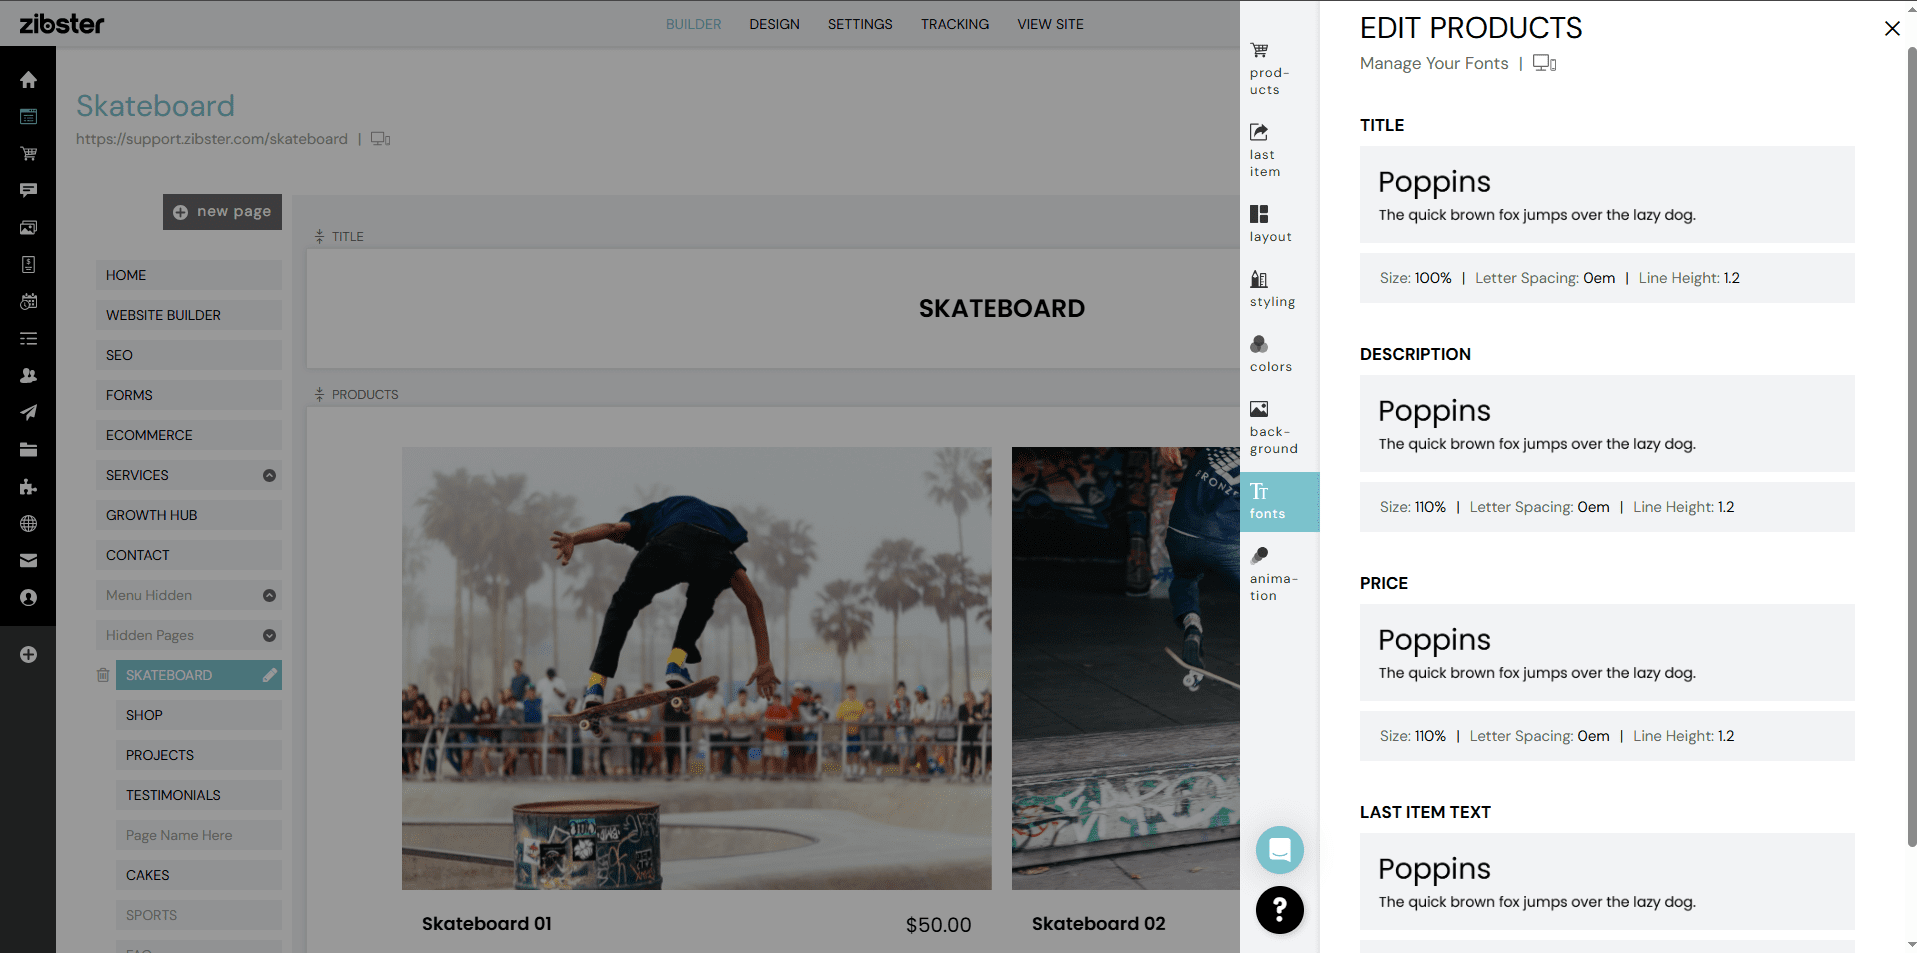Screen dimensions: 1917x953
Task: Open the products tab cart icon
Action: (x=1259, y=50)
